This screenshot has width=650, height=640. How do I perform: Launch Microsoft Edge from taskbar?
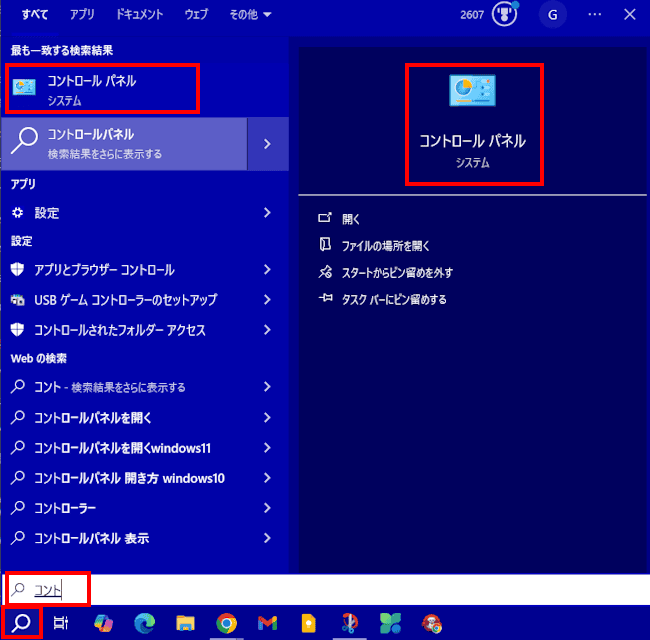point(144,623)
